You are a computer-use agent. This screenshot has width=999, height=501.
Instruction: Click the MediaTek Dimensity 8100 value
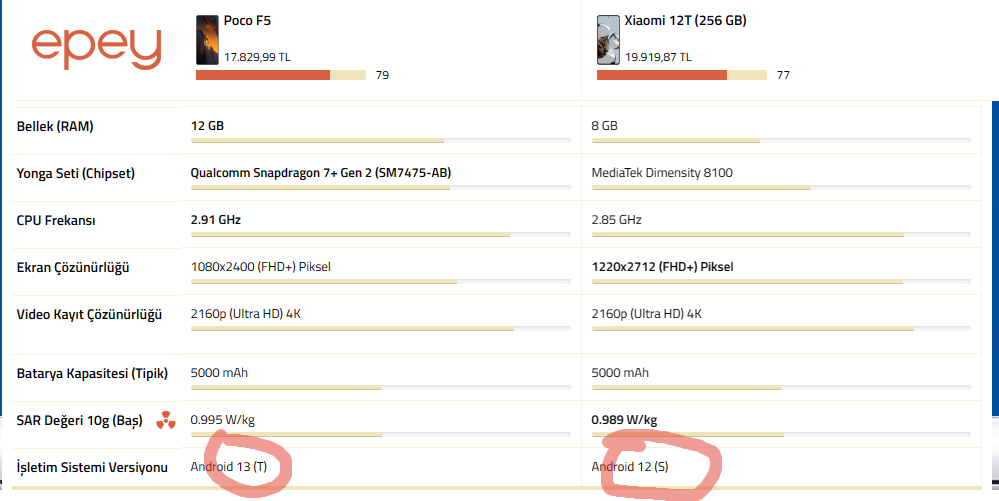(662, 173)
